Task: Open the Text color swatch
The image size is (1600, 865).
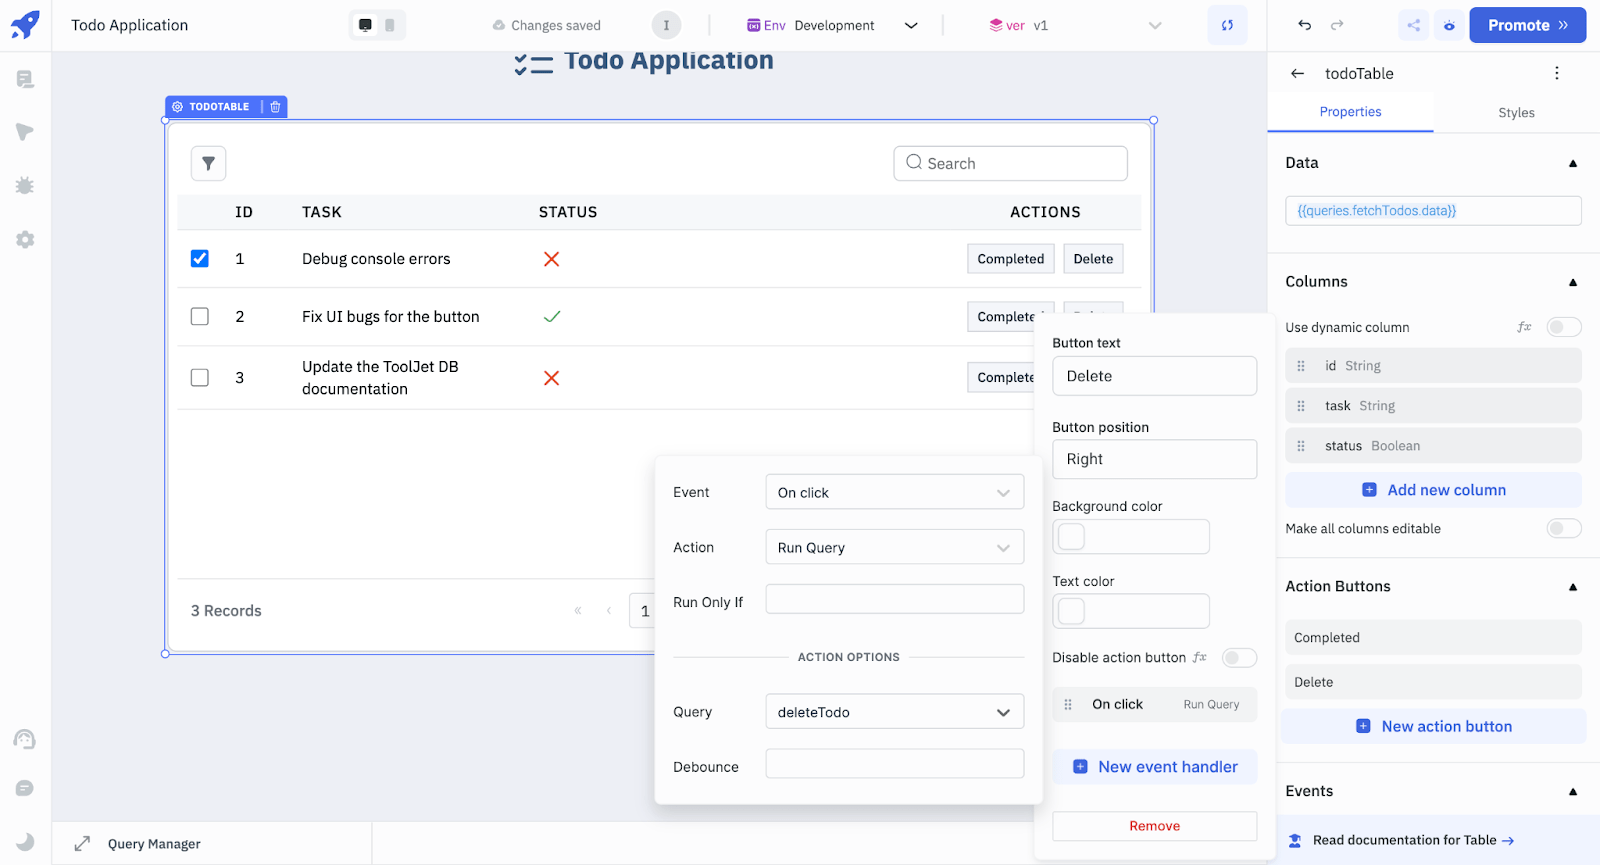Action: [x=1071, y=611]
